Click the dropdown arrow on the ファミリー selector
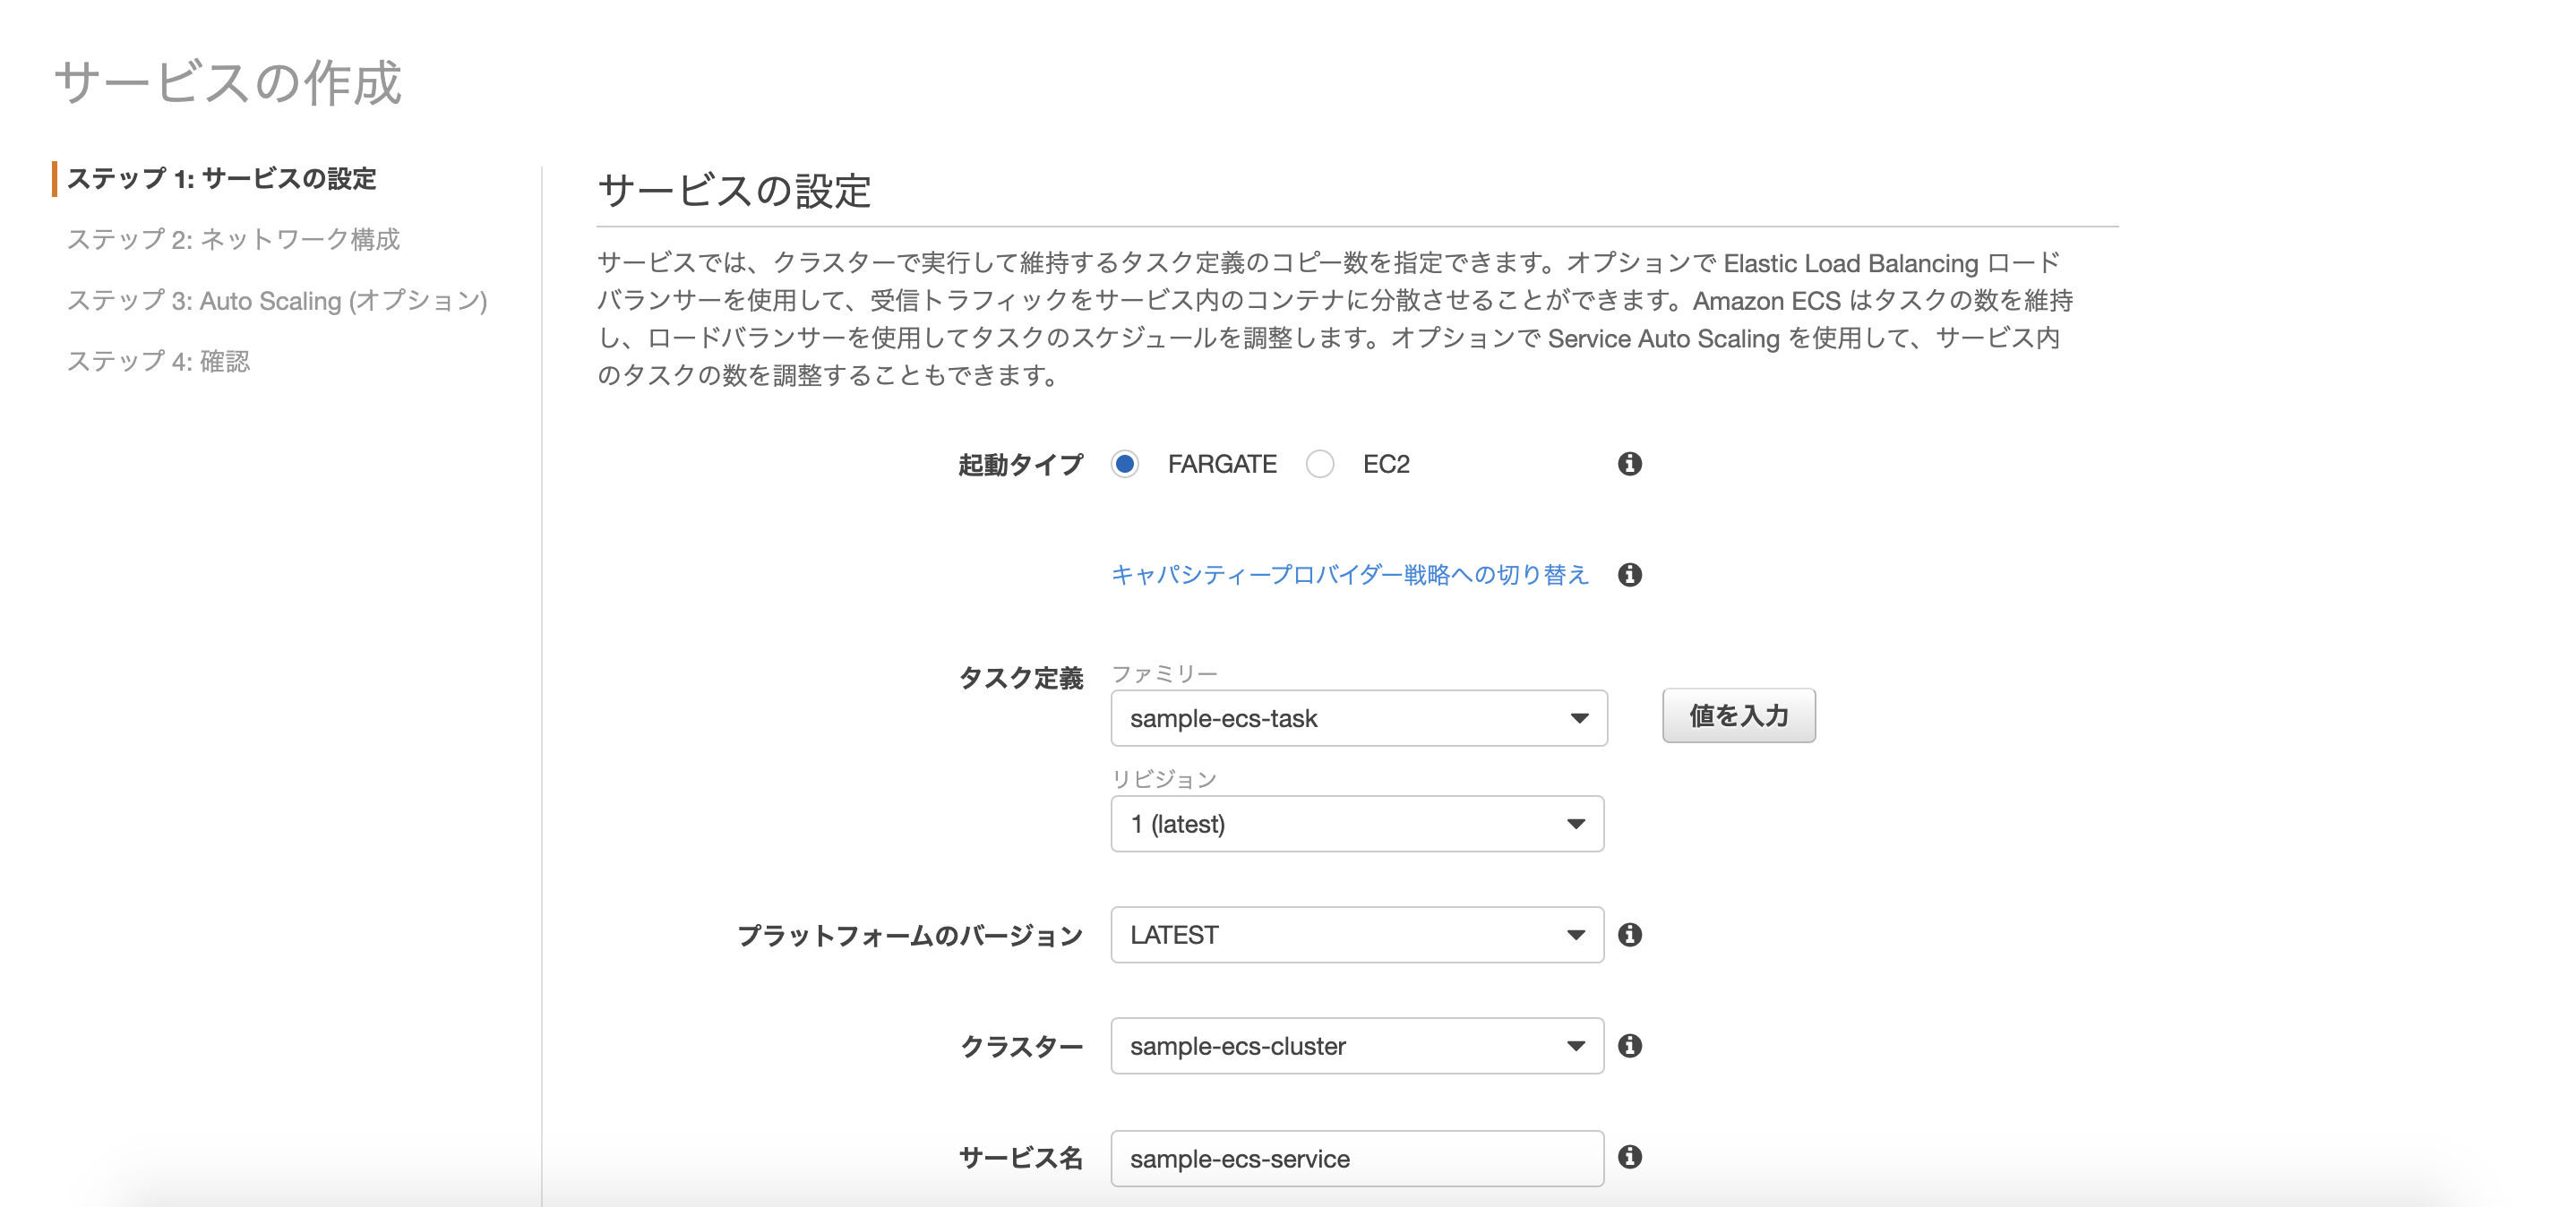The width and height of the screenshot is (2576, 1207). tap(1578, 718)
